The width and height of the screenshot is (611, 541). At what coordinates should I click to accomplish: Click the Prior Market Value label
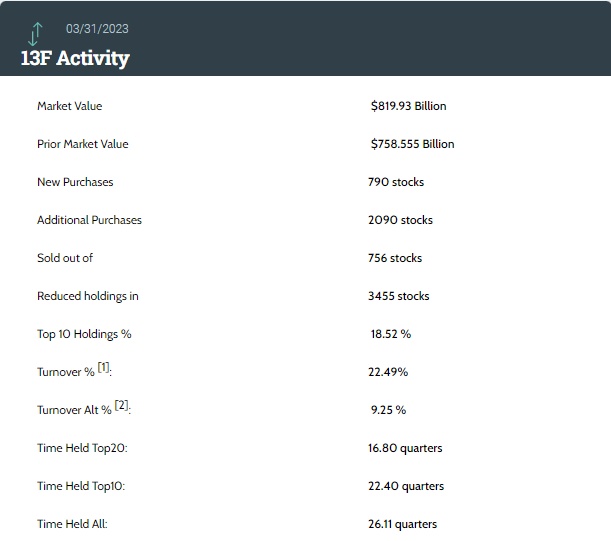(x=83, y=144)
